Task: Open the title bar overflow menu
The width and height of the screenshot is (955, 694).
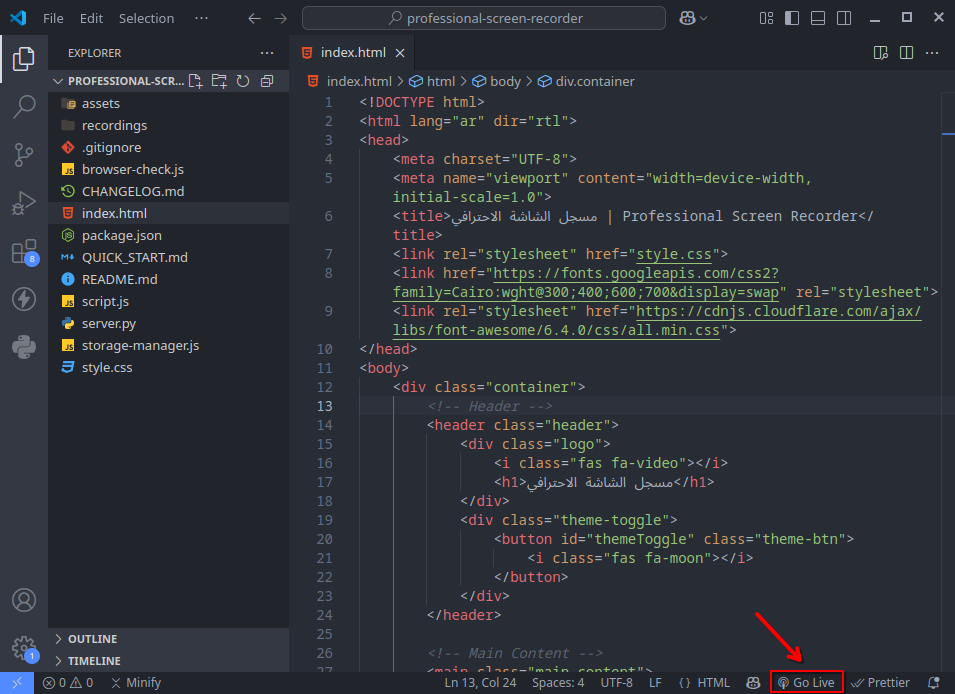Action: (201, 18)
